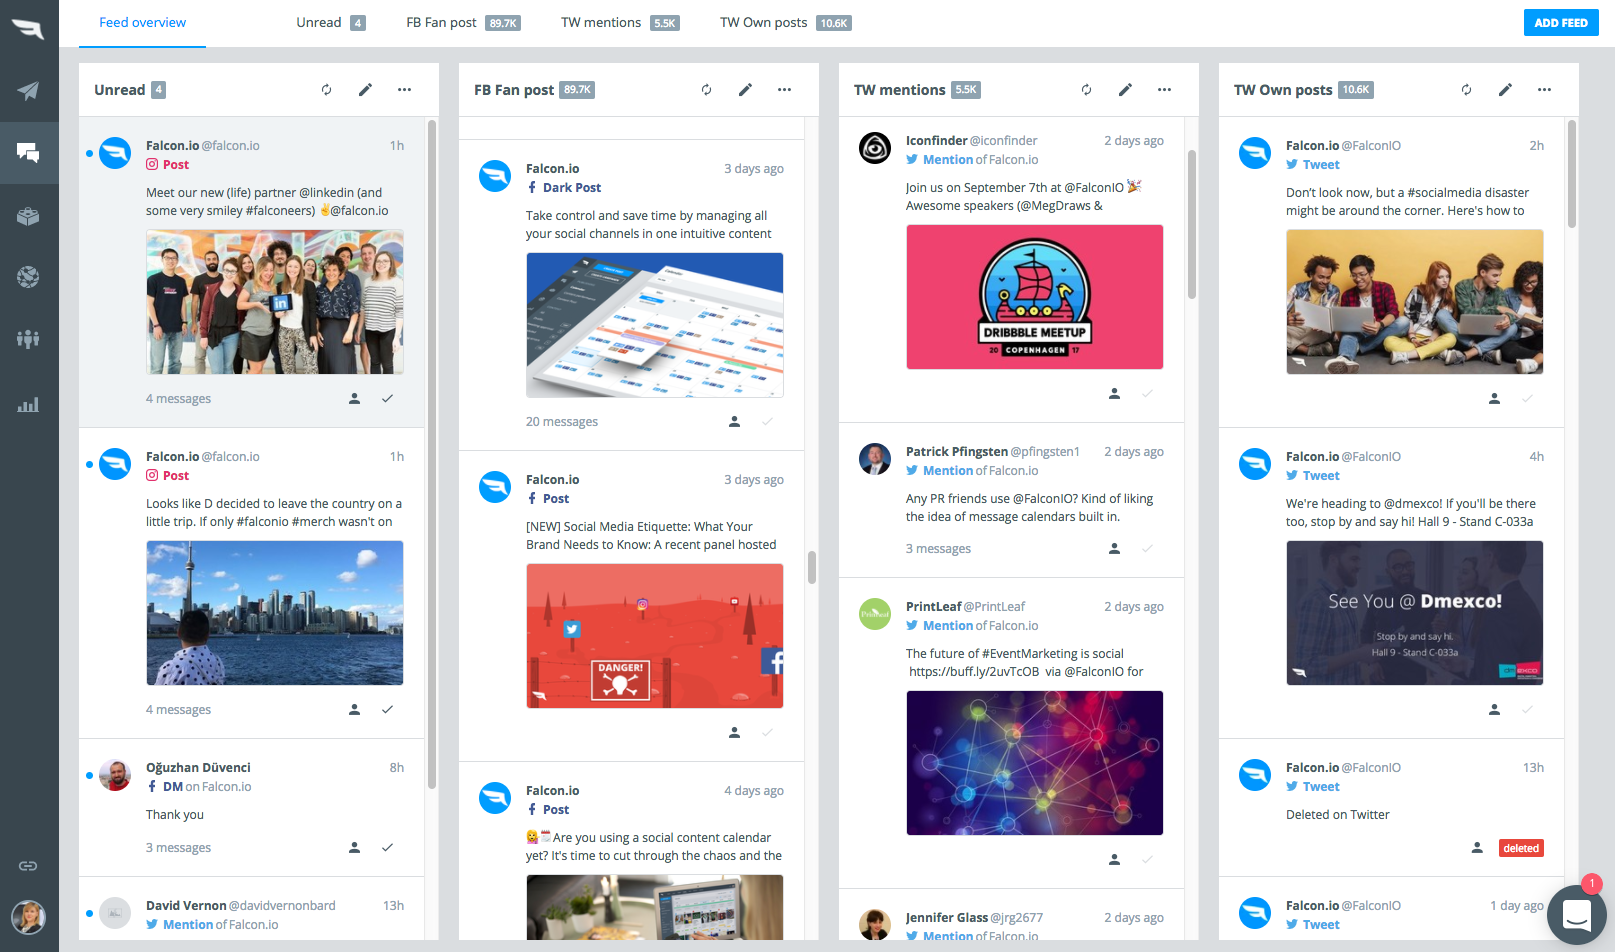
Task: Click the ADD FEED button
Action: [1561, 23]
